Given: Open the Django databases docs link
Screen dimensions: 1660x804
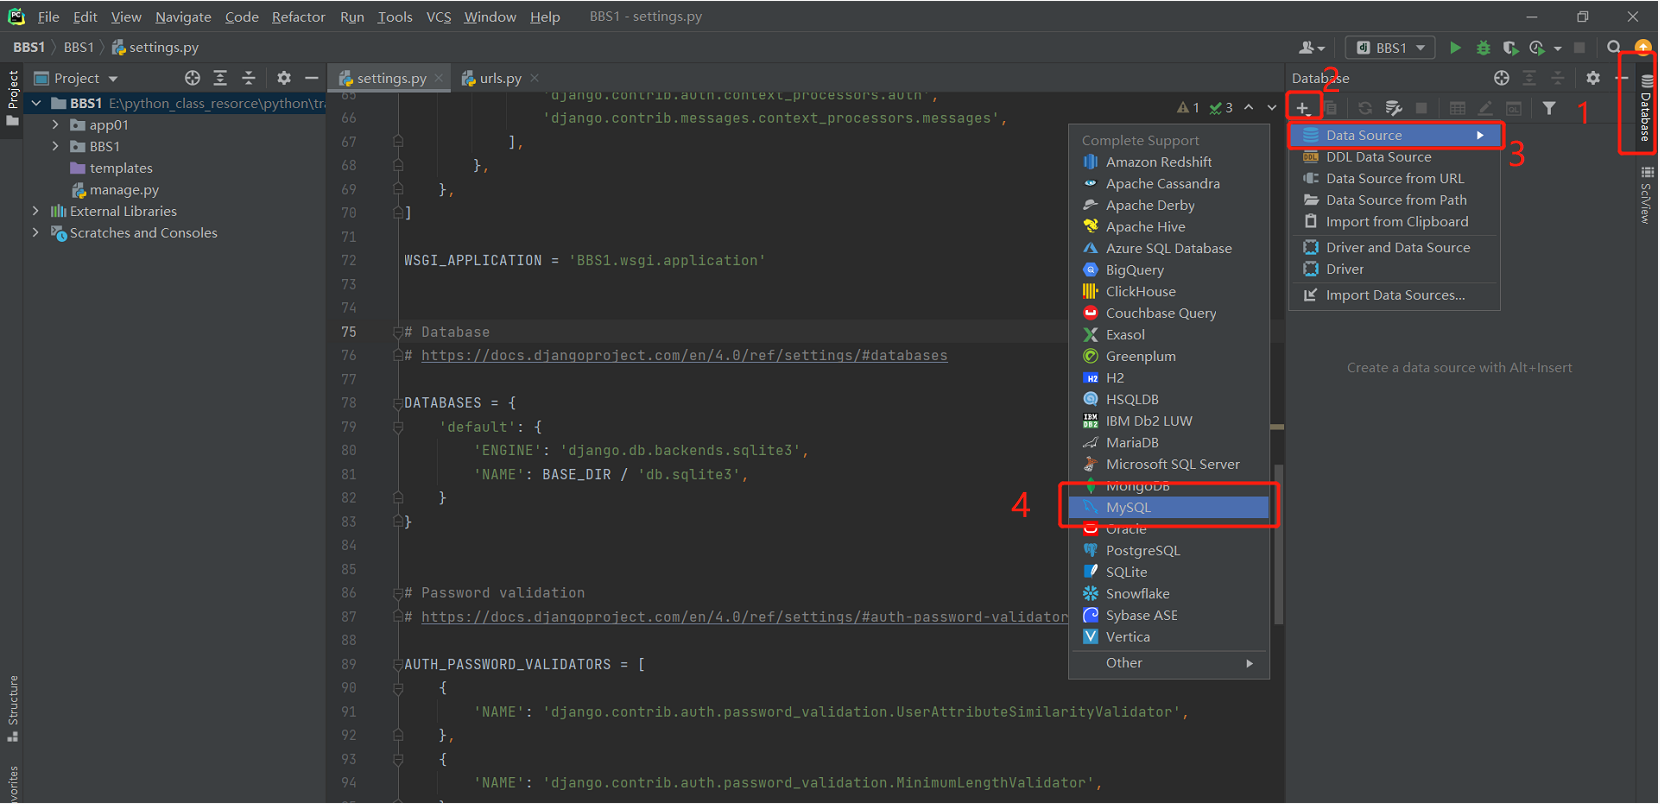Looking at the screenshot, I should coord(684,355).
